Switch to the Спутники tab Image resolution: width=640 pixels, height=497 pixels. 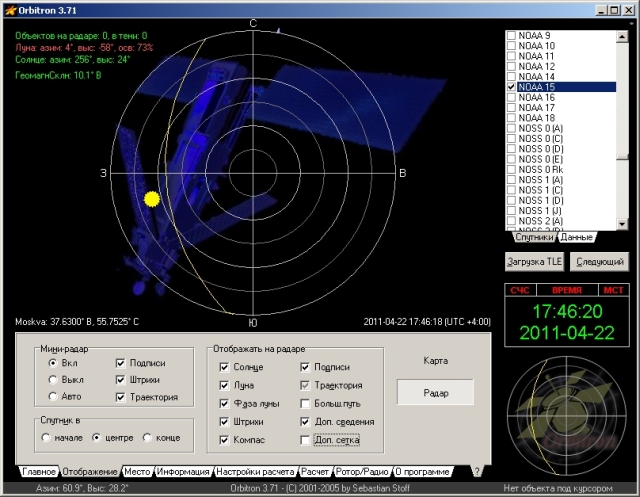[x=534, y=237]
